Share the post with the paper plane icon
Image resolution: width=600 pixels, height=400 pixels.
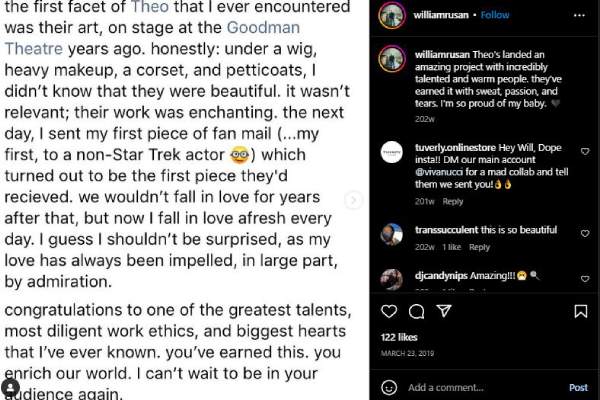[444, 312]
